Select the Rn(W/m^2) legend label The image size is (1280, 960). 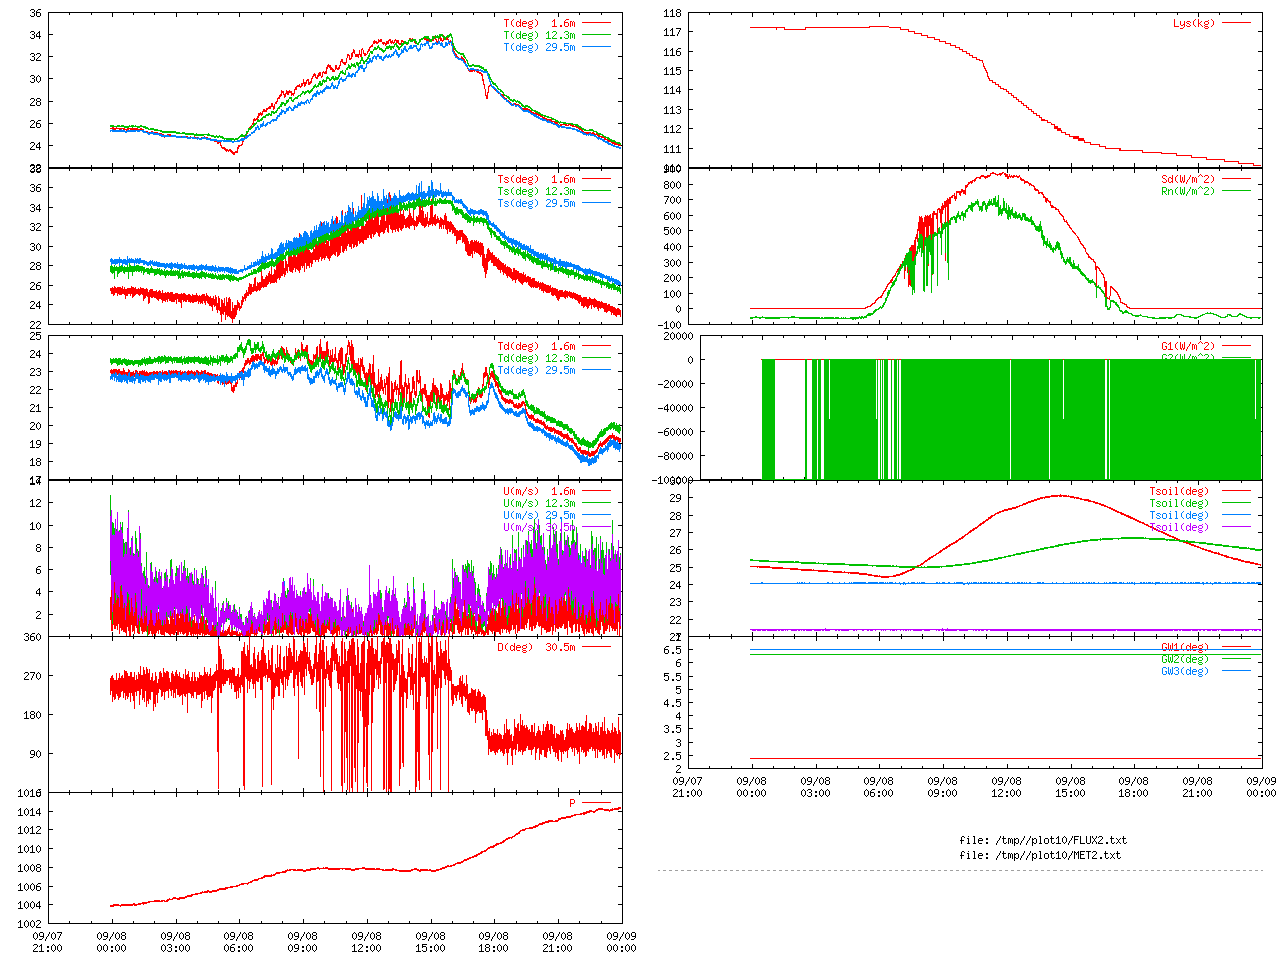click(x=1188, y=191)
